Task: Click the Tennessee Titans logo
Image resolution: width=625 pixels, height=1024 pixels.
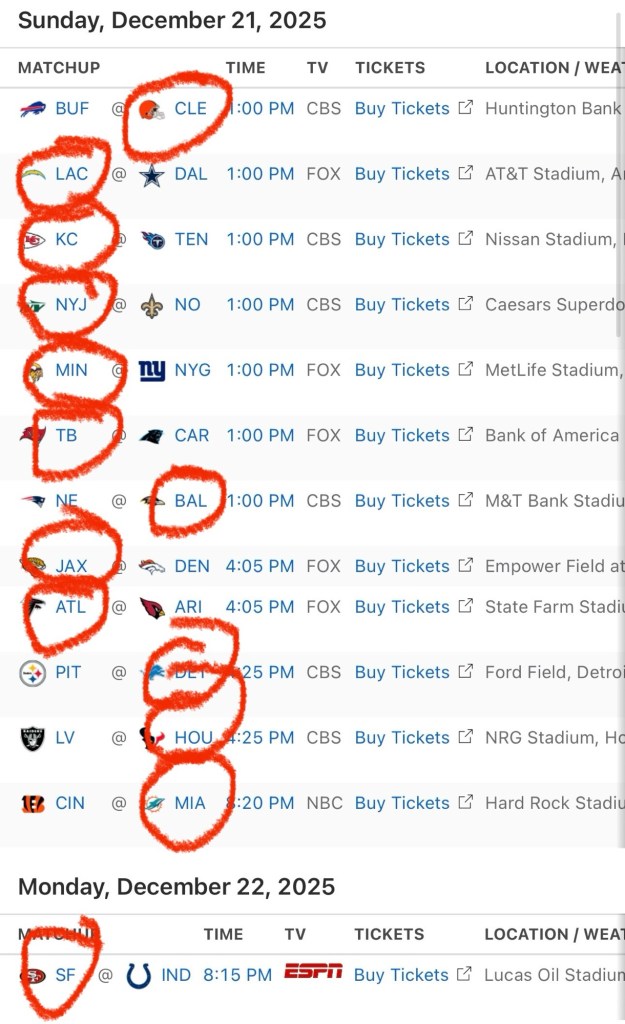Action: coord(152,240)
